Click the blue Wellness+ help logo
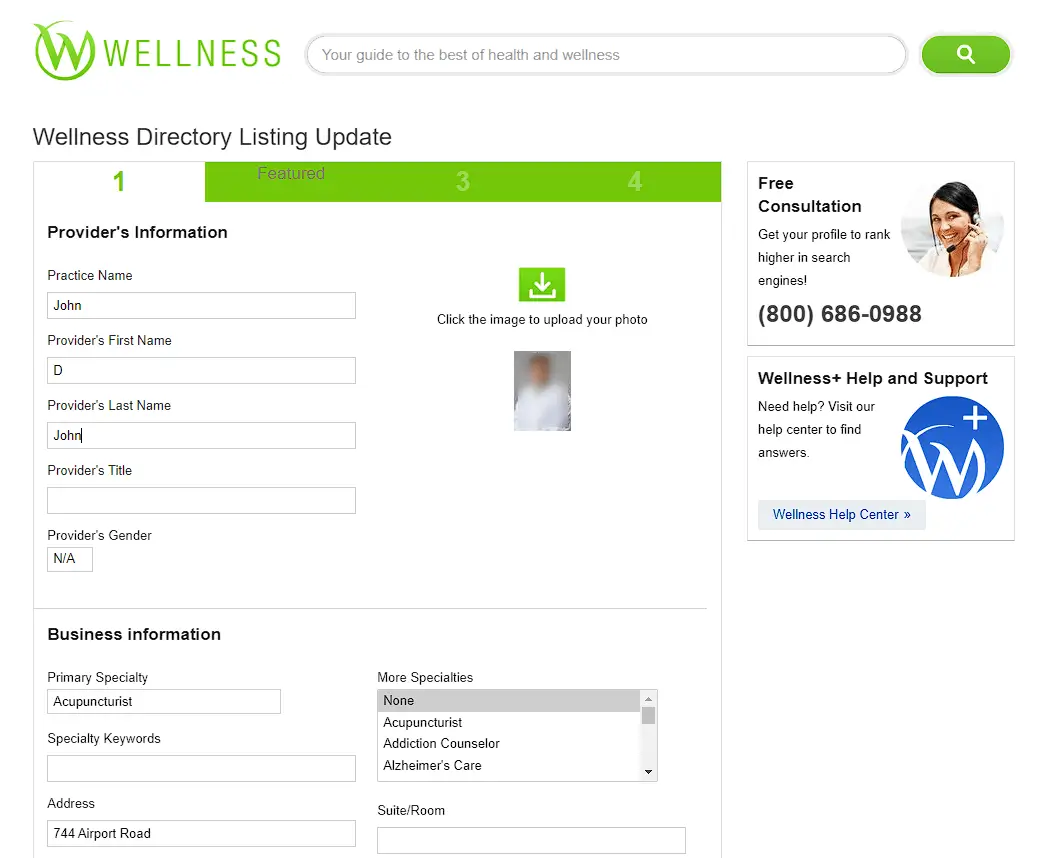Image resolution: width=1038 pixels, height=858 pixels. point(952,447)
